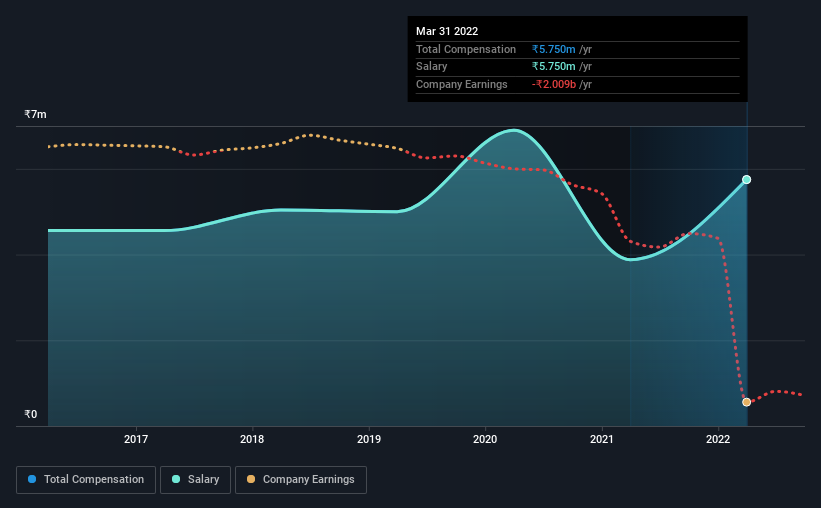Click the 2018 x-axis label

252,439
